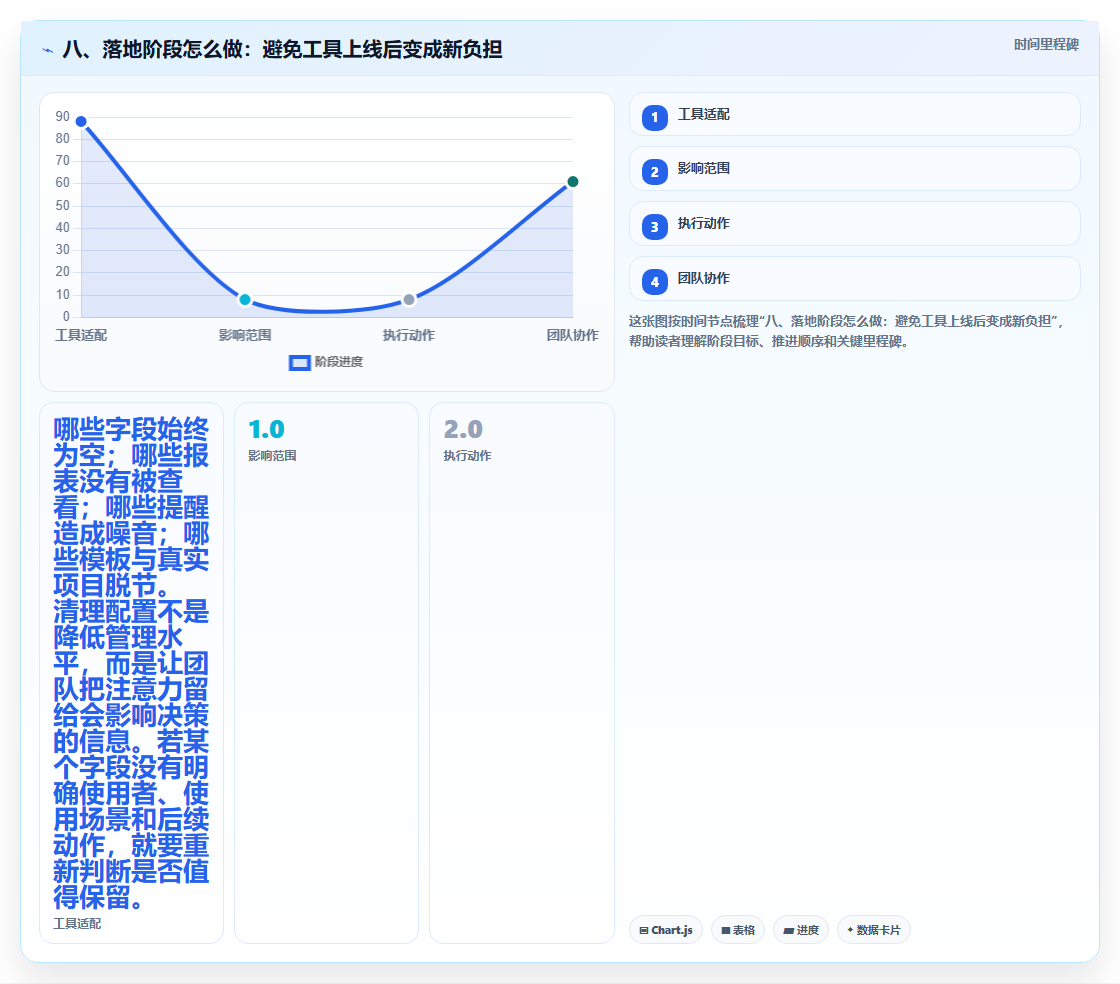Viewport: 1120px width, 984px height.
Task: Click the chart data point for 工具适配
Action: (x=81, y=121)
